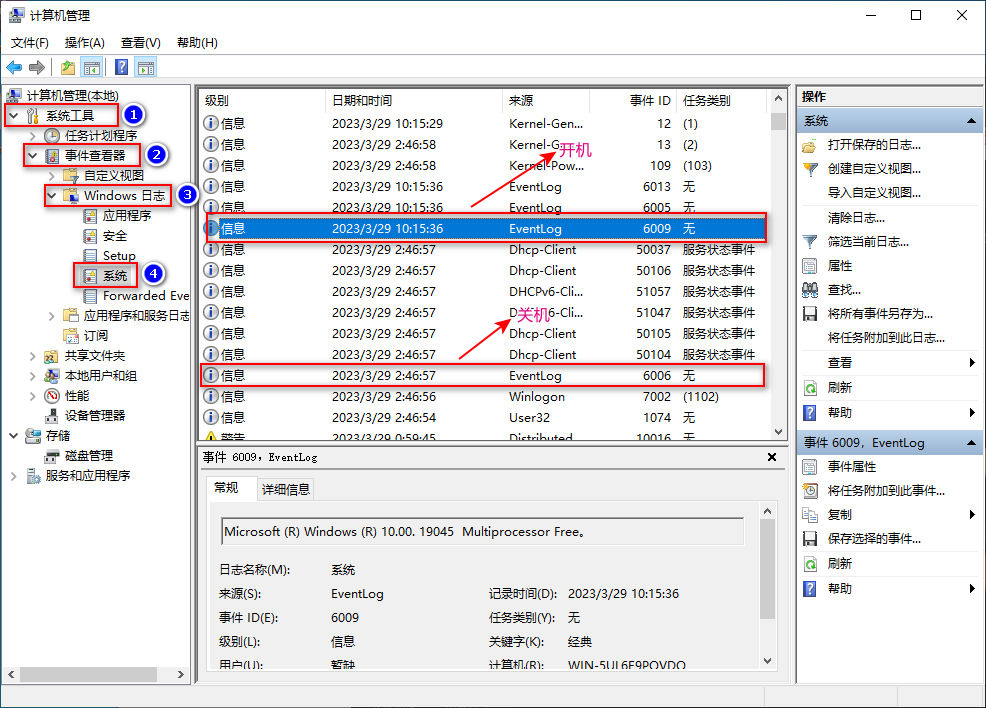The width and height of the screenshot is (986, 708).
Task: Close the event 6009 preview pane
Action: [x=772, y=457]
